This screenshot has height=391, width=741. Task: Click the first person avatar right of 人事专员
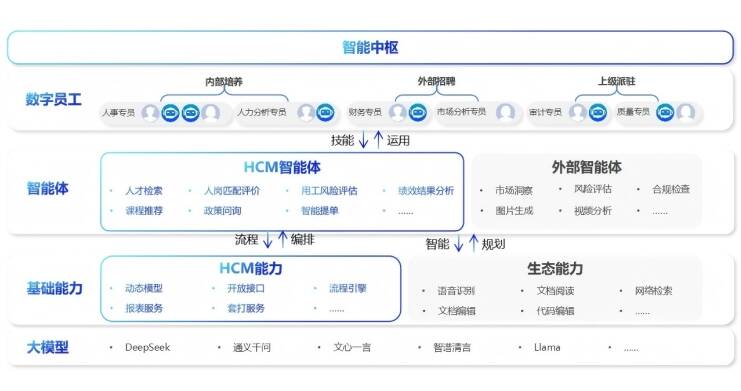click(x=150, y=113)
